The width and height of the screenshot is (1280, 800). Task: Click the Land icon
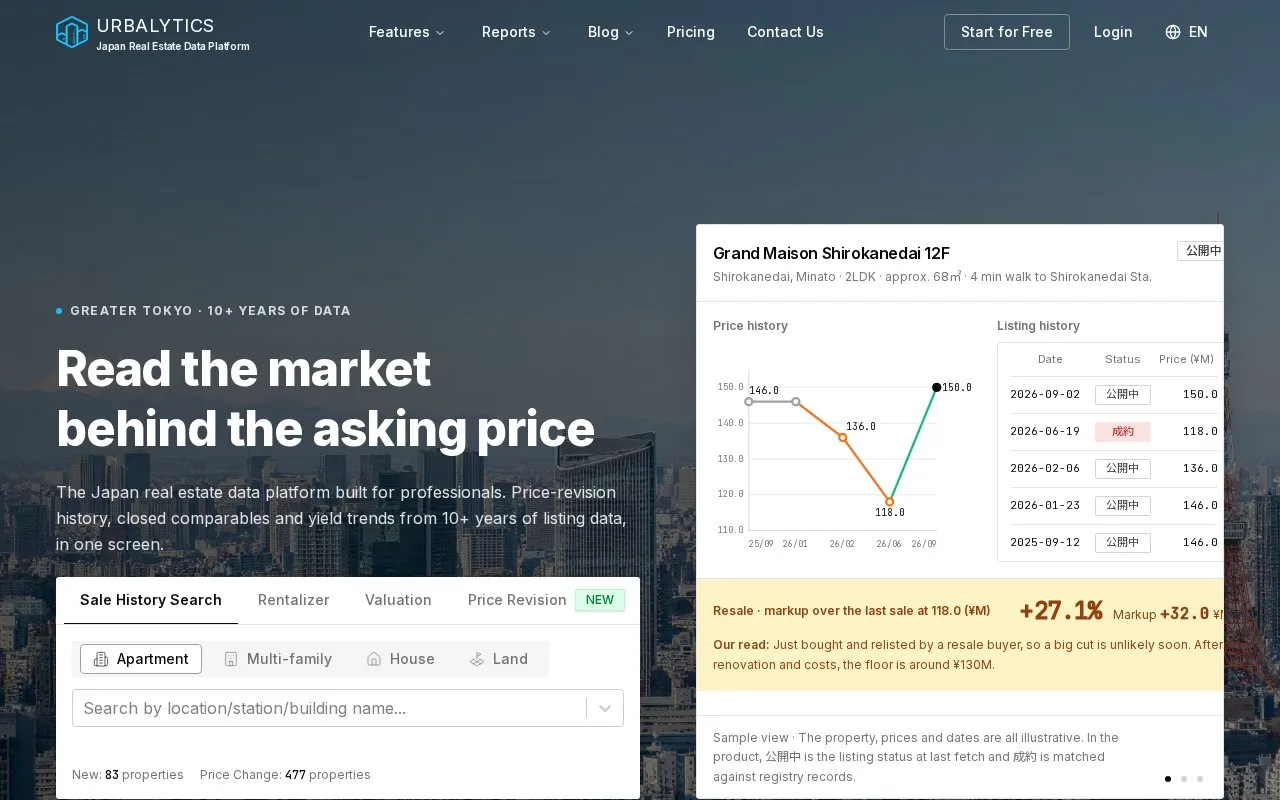[476, 659]
